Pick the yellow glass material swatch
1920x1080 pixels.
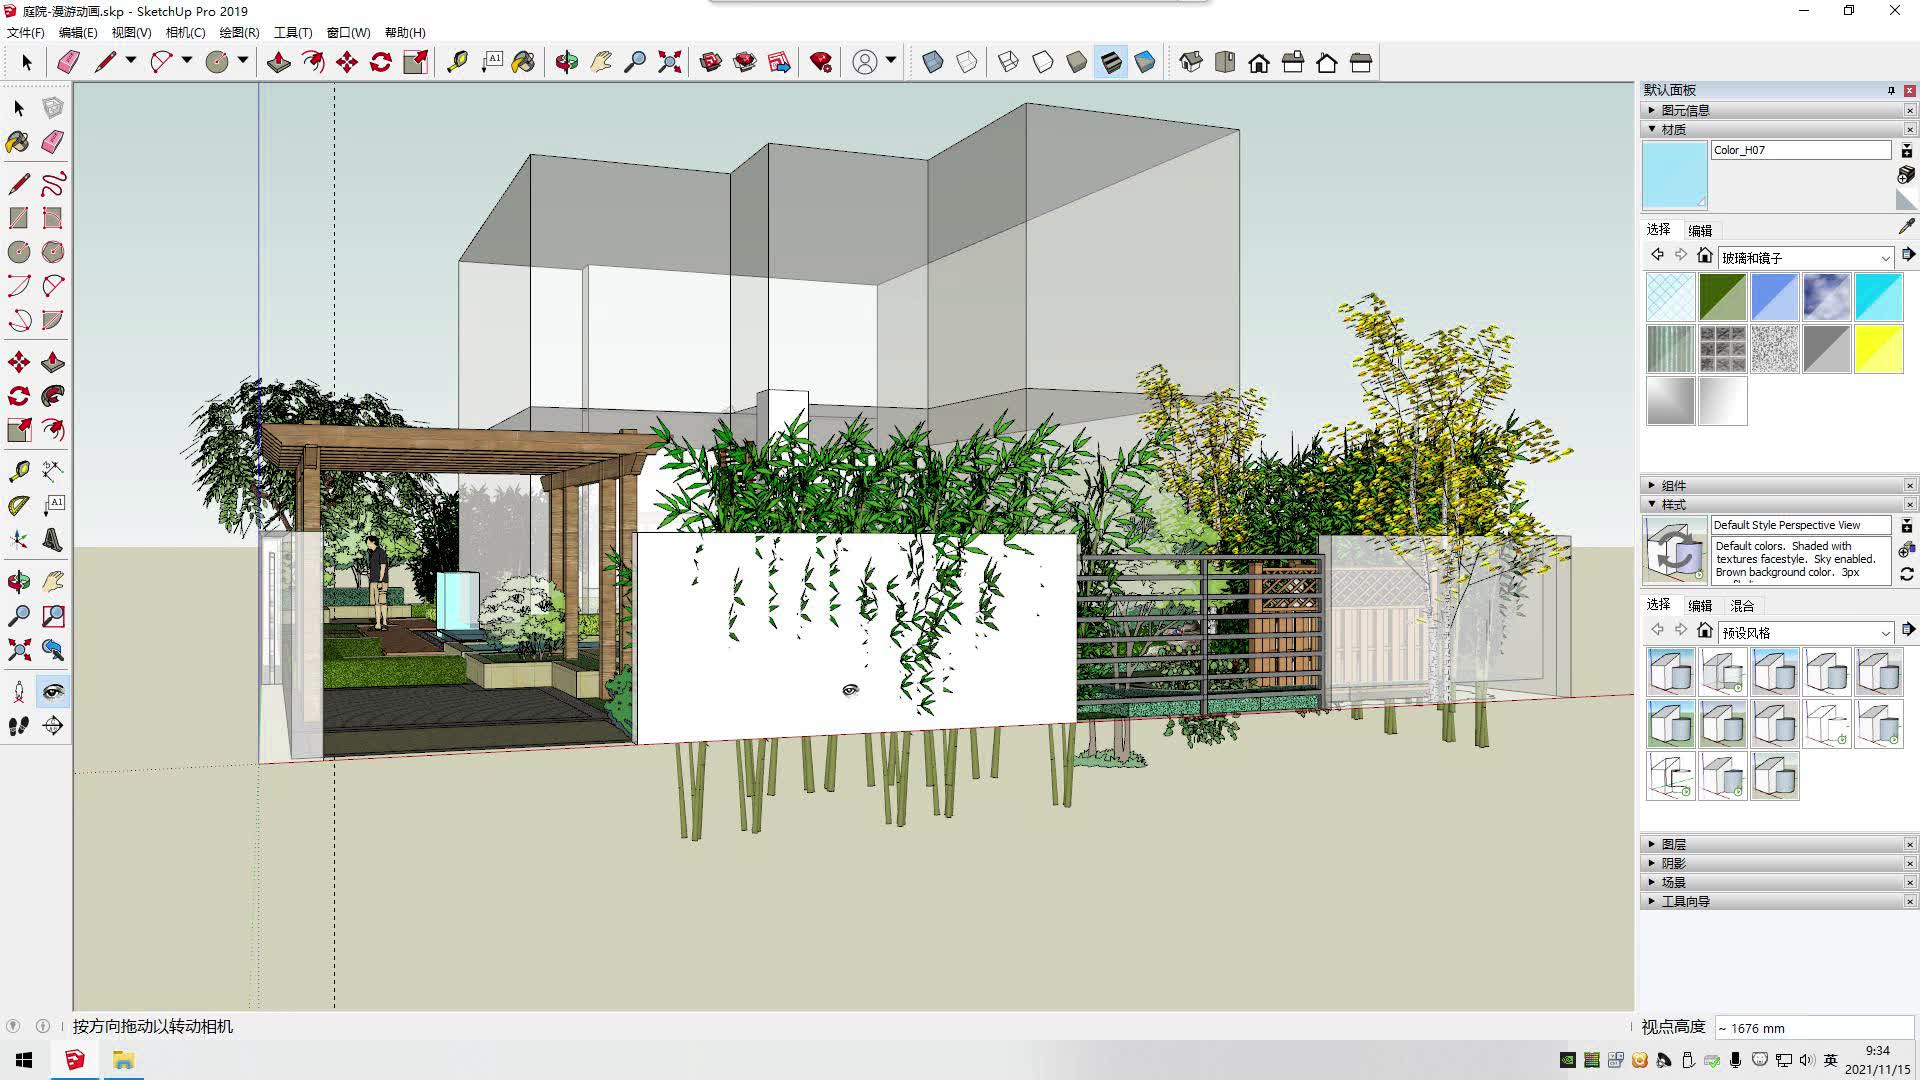(1878, 350)
